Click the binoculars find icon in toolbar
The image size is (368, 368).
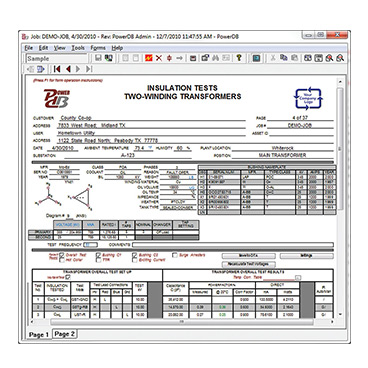tap(215, 58)
